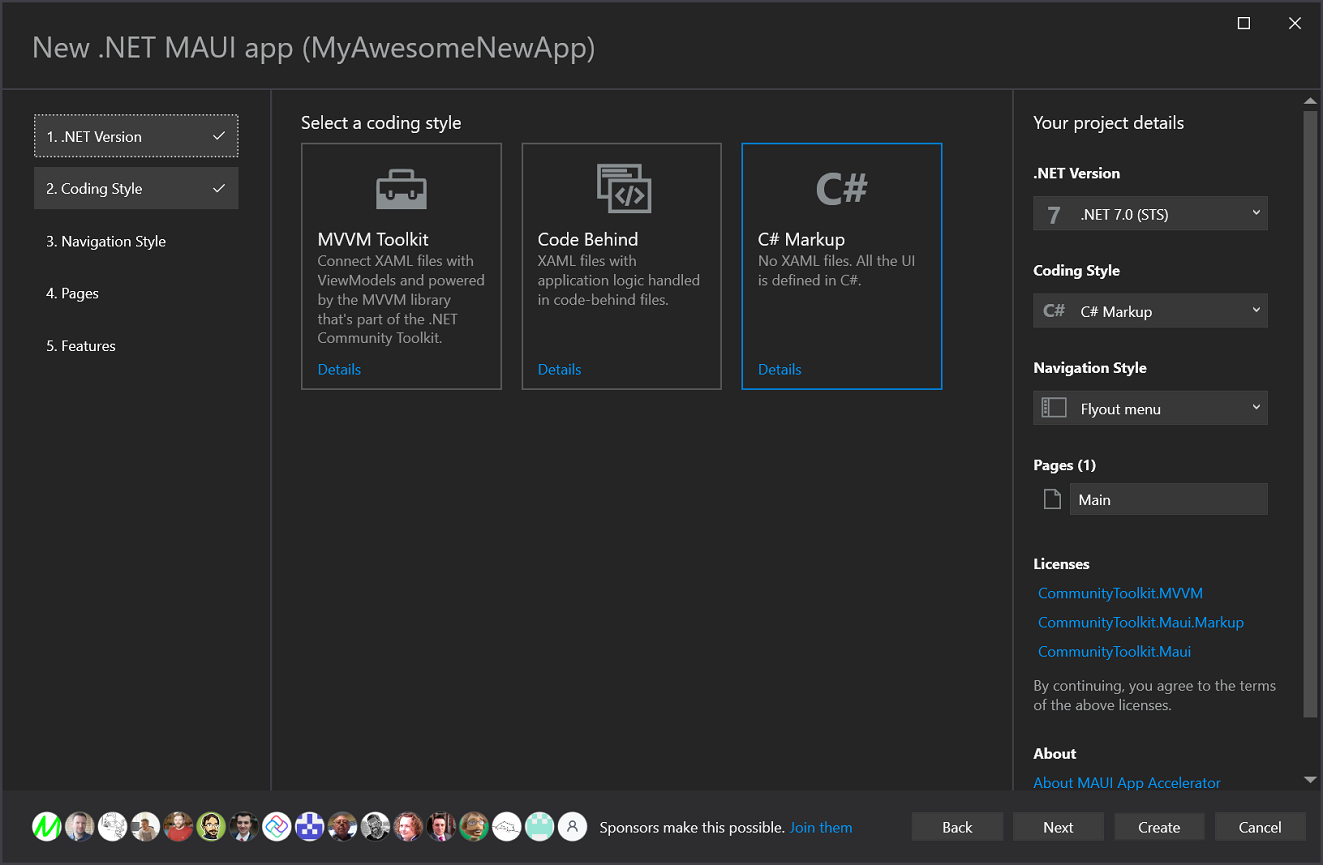Viewport: 1323px width, 865px height.
Task: Click the large C# icon on Markup card
Action: [842, 188]
